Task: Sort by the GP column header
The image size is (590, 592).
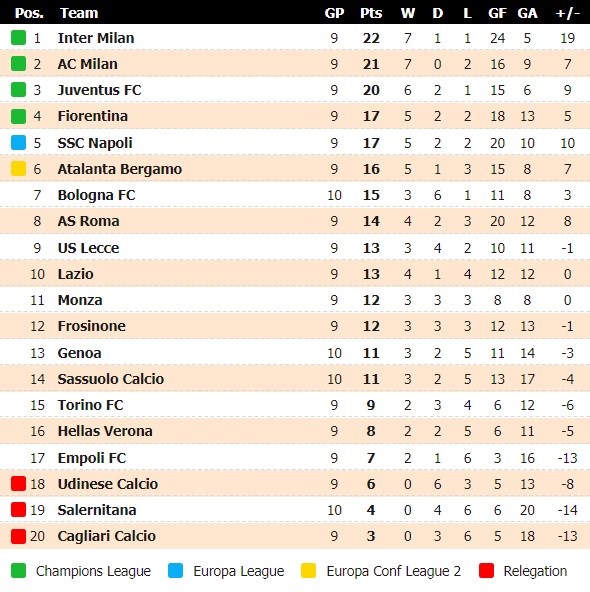Action: [x=334, y=13]
